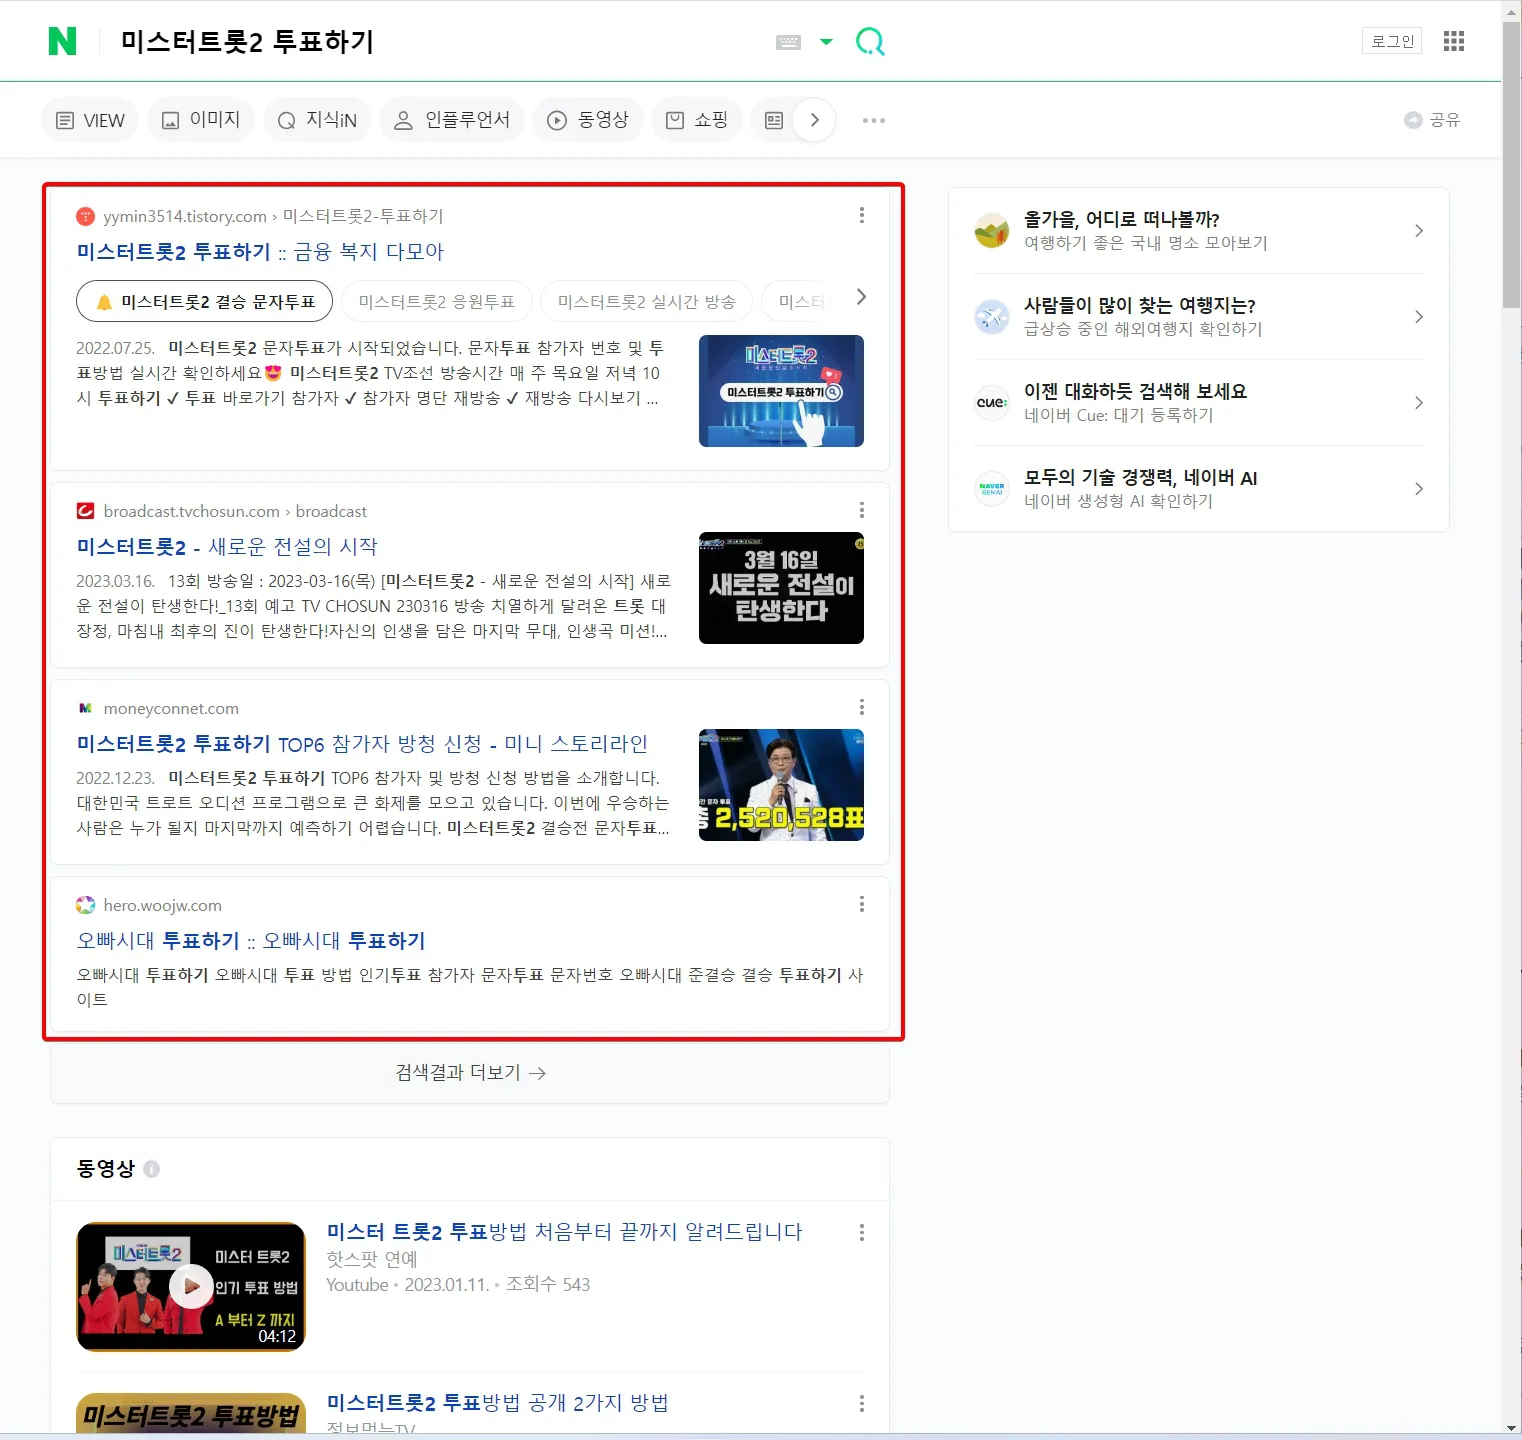
Task: Select 미스터트롯2 실시간 방송 chip
Action: [646, 301]
